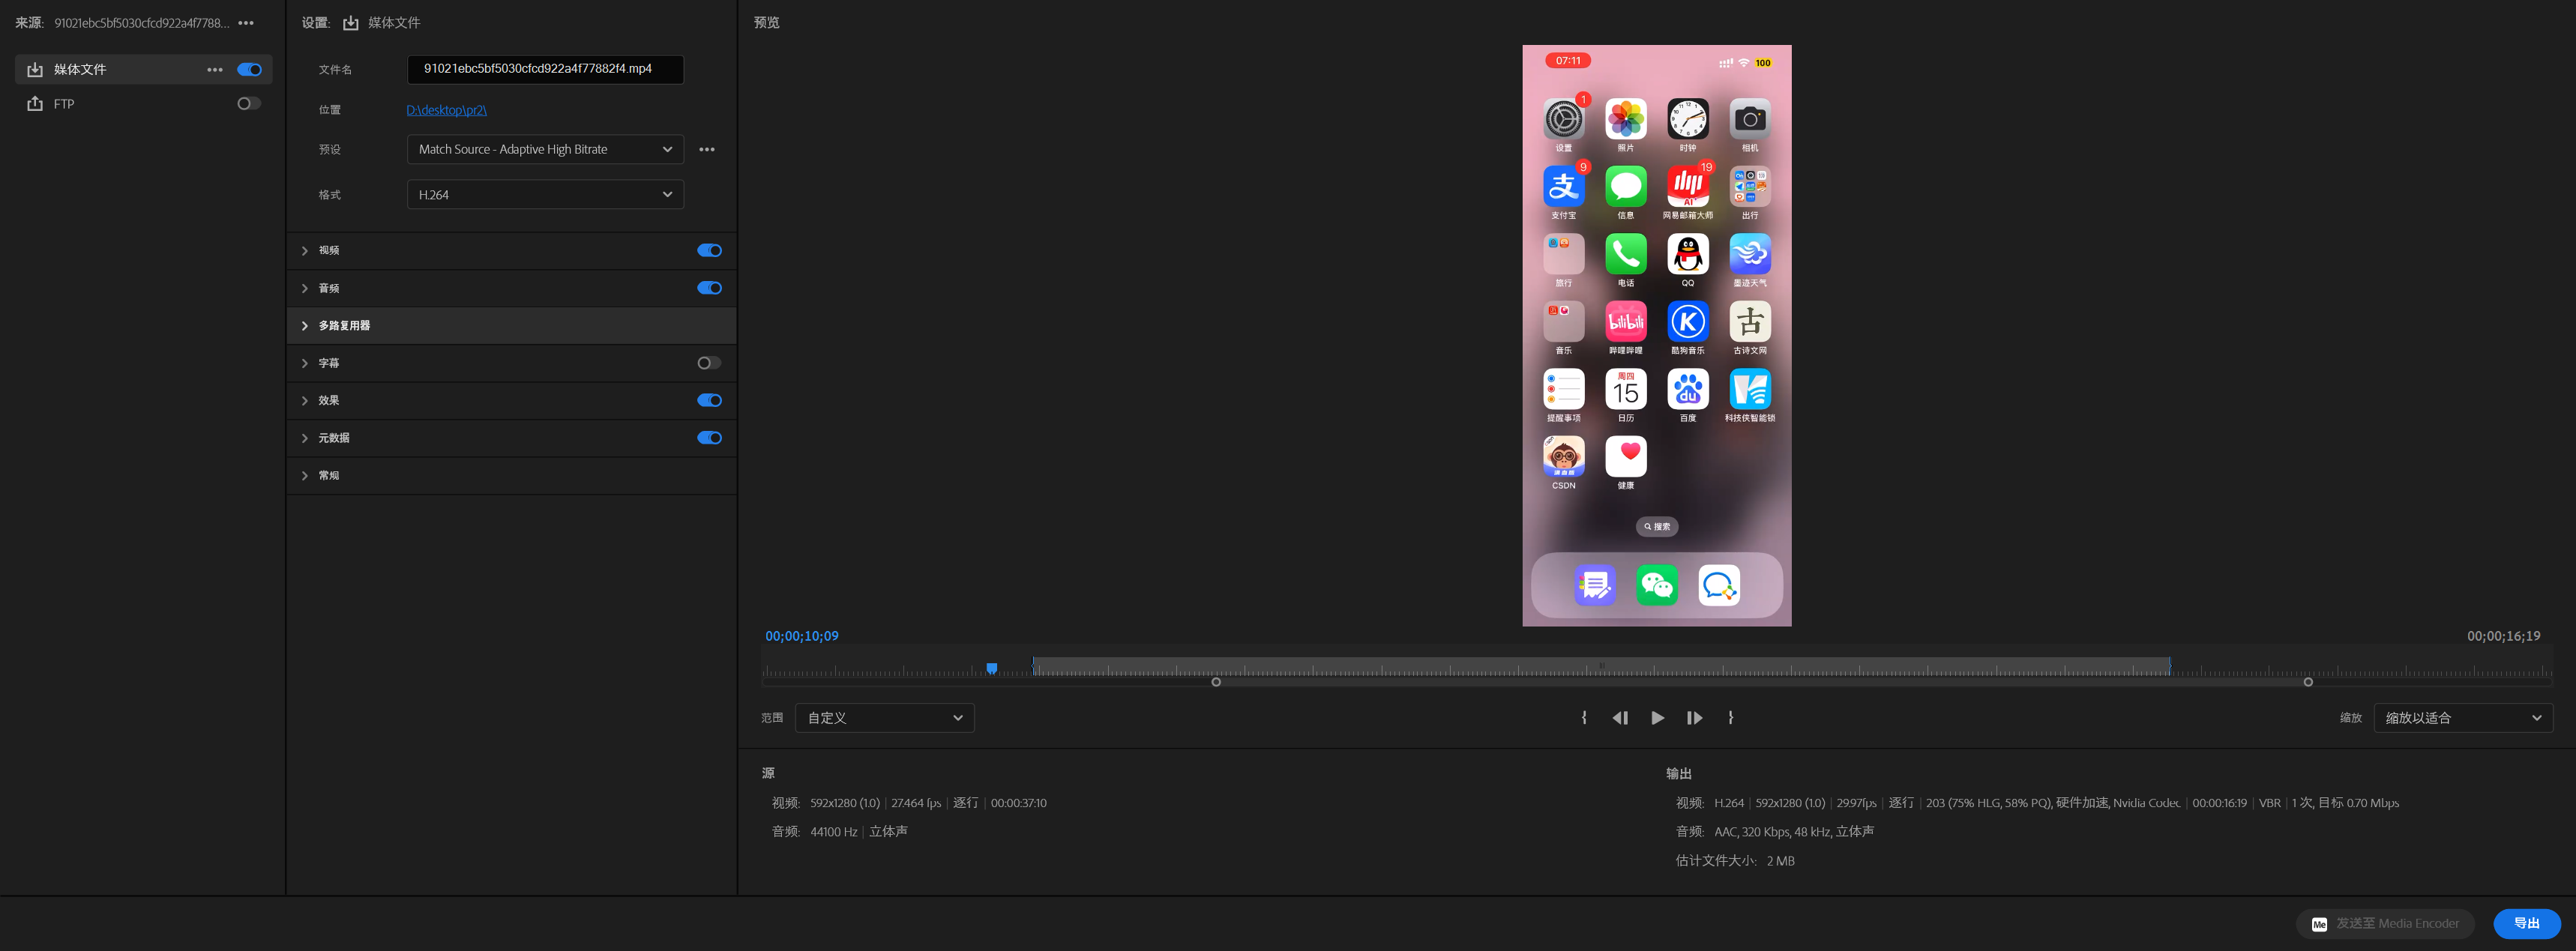Viewport: 2576px width, 951px height.
Task: Open preset options three-dot menu
Action: point(707,149)
